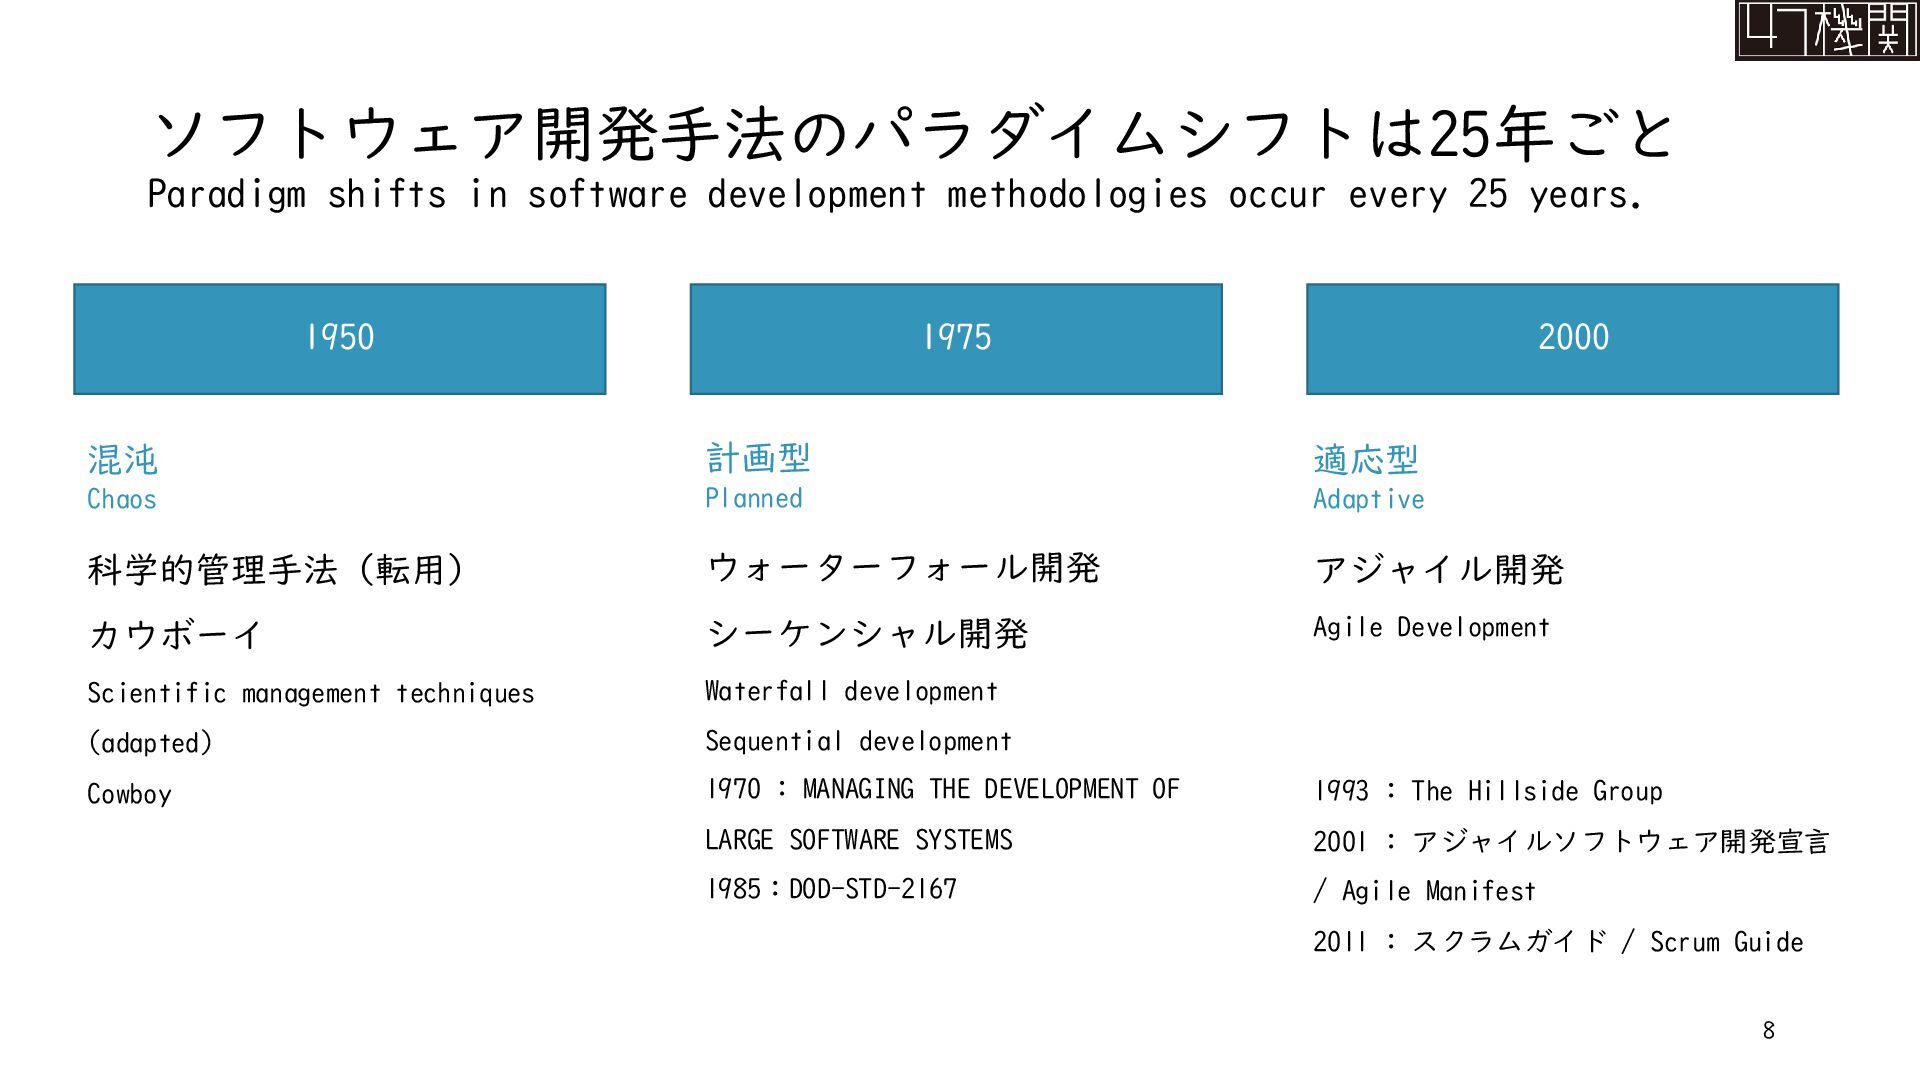This screenshot has height=1080, width=1920.
Task: Click the 'Chaos' label
Action: click(122, 499)
